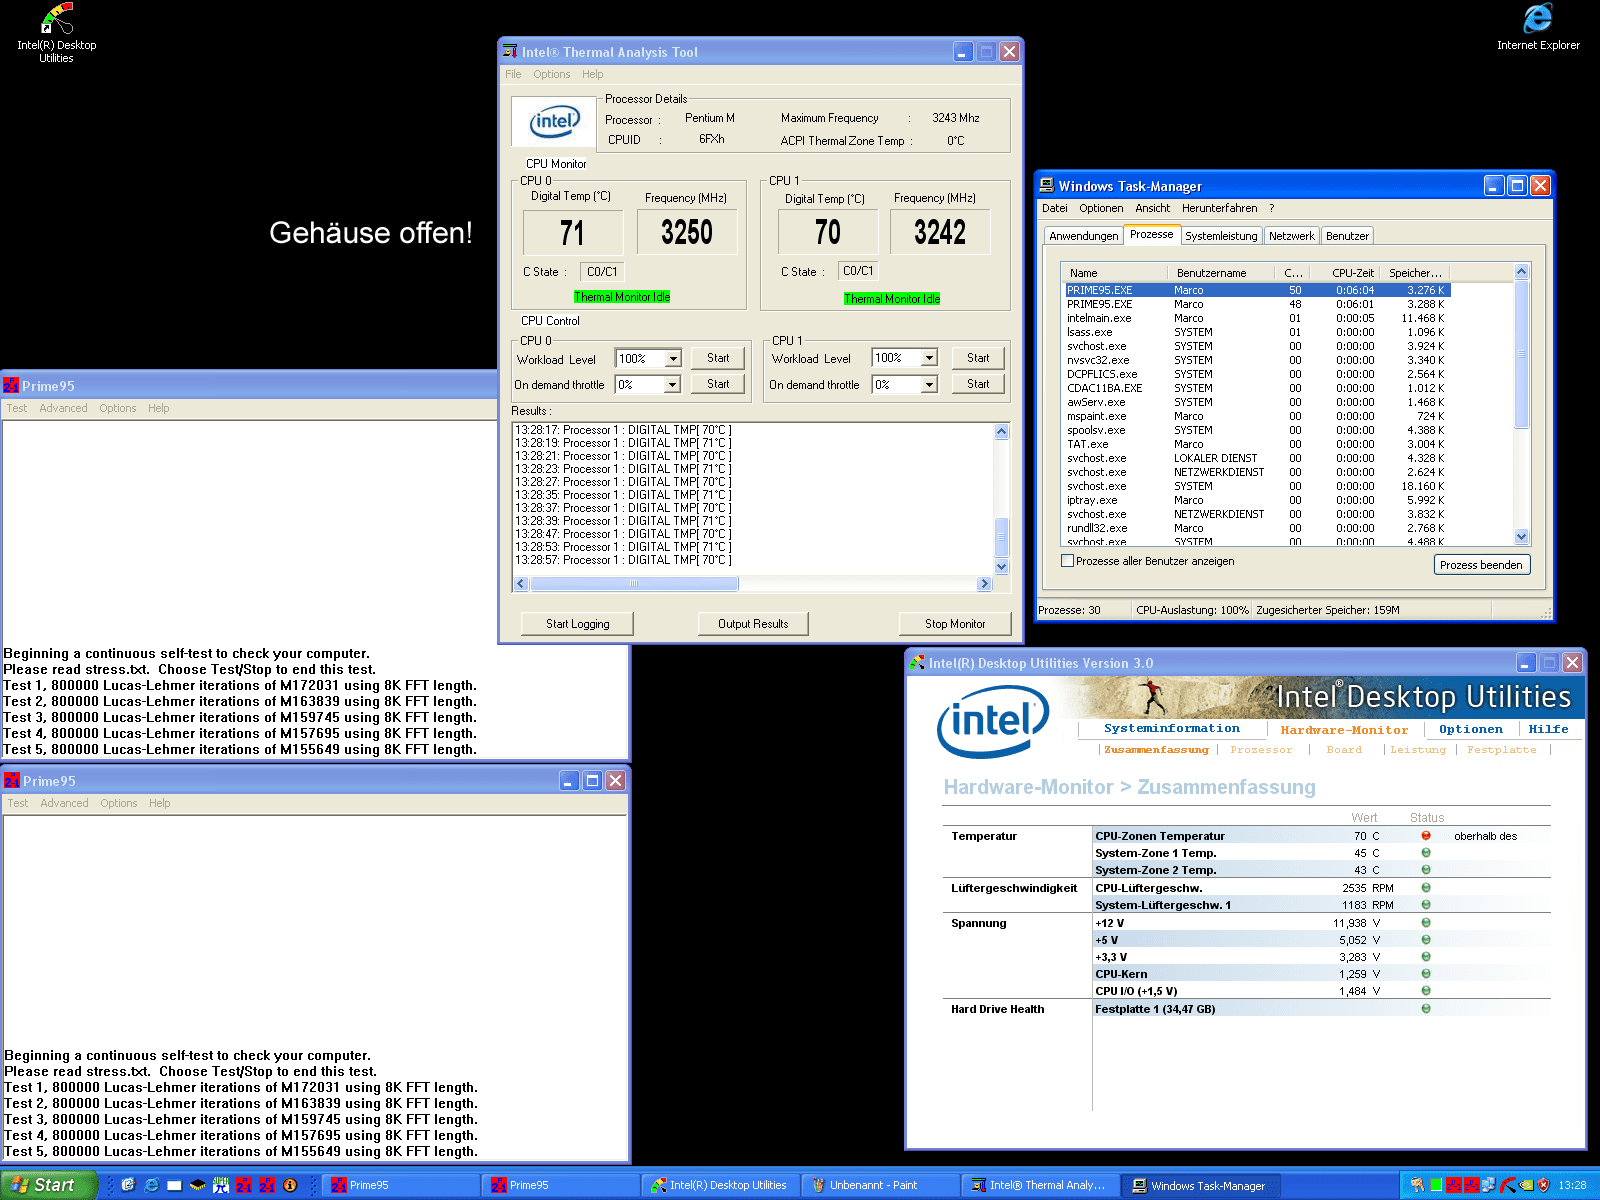1600x1200 pixels.
Task: Open the Internet Explorer desktop icon
Action: point(1538,27)
